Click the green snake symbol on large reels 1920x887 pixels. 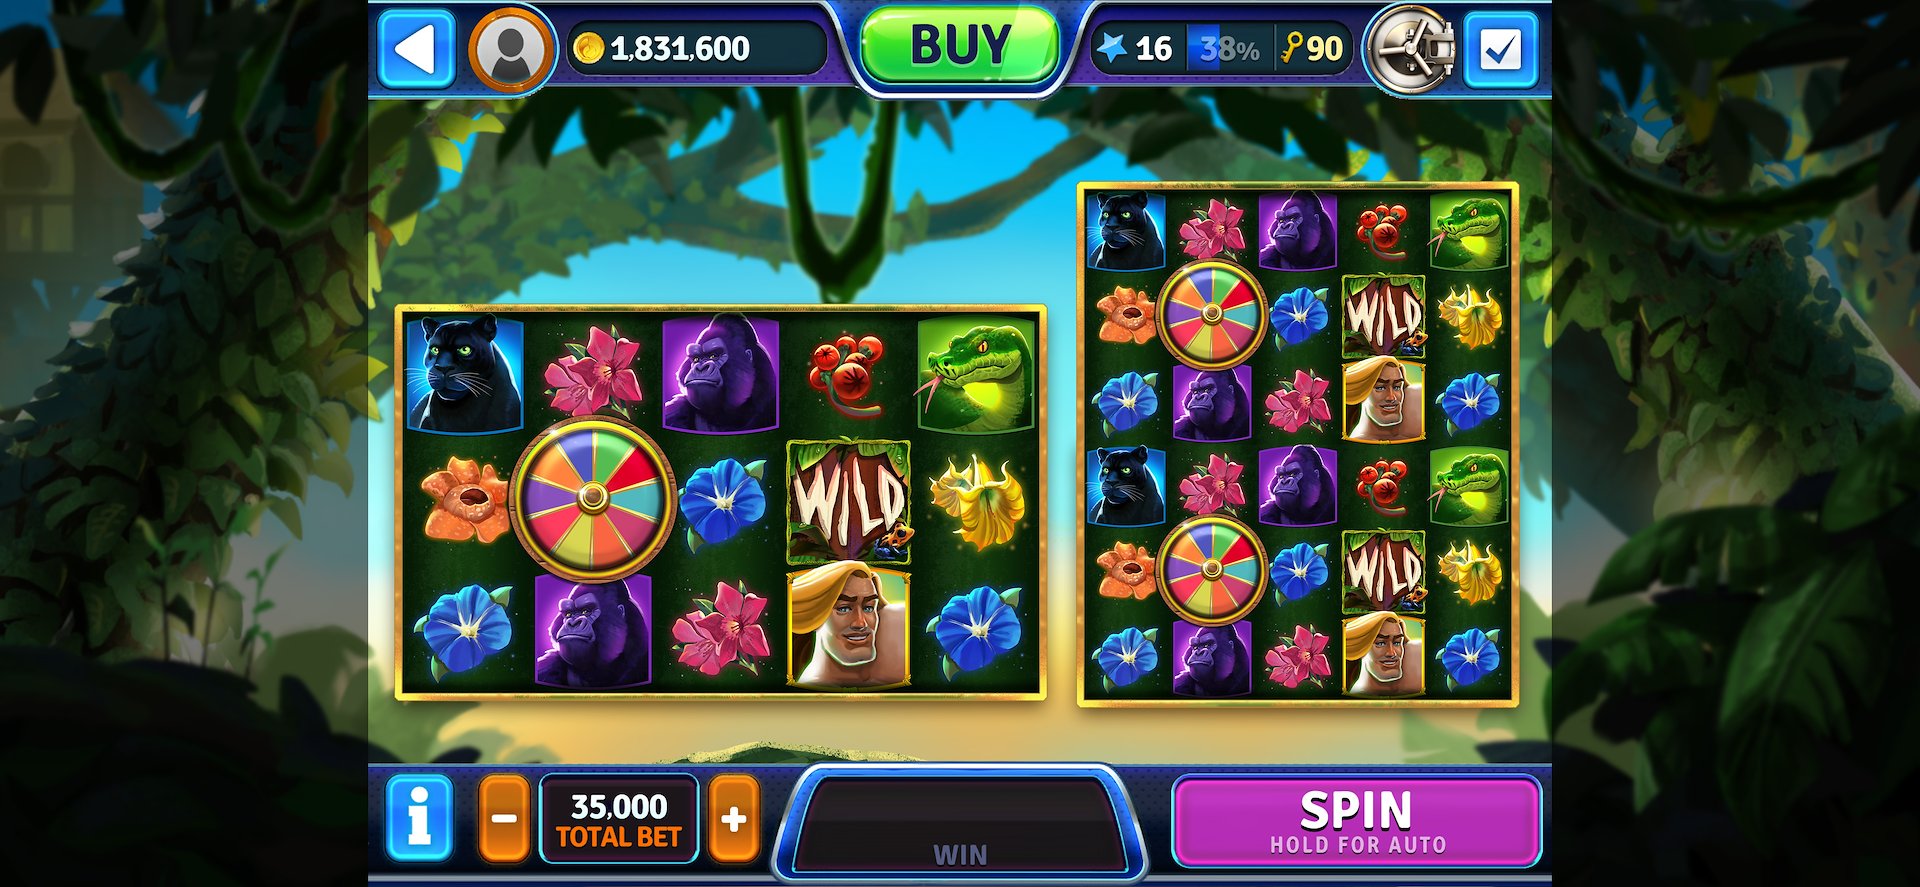pyautogui.click(x=975, y=374)
